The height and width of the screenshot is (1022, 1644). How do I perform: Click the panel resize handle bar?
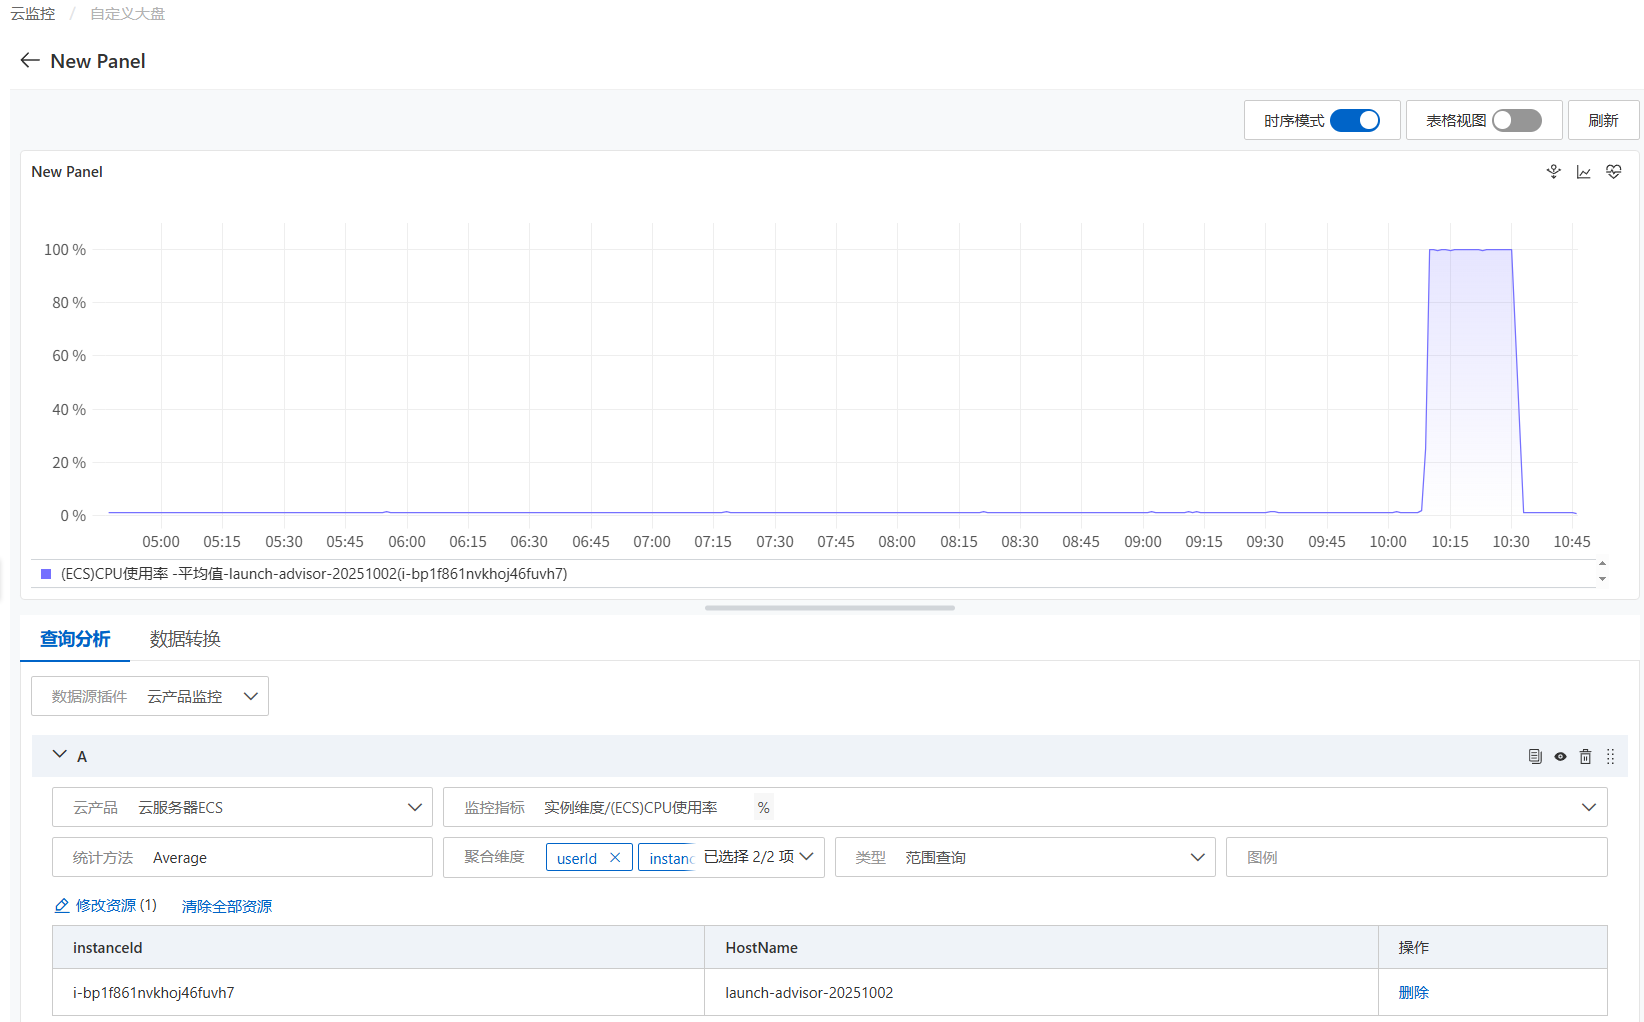pyautogui.click(x=830, y=607)
